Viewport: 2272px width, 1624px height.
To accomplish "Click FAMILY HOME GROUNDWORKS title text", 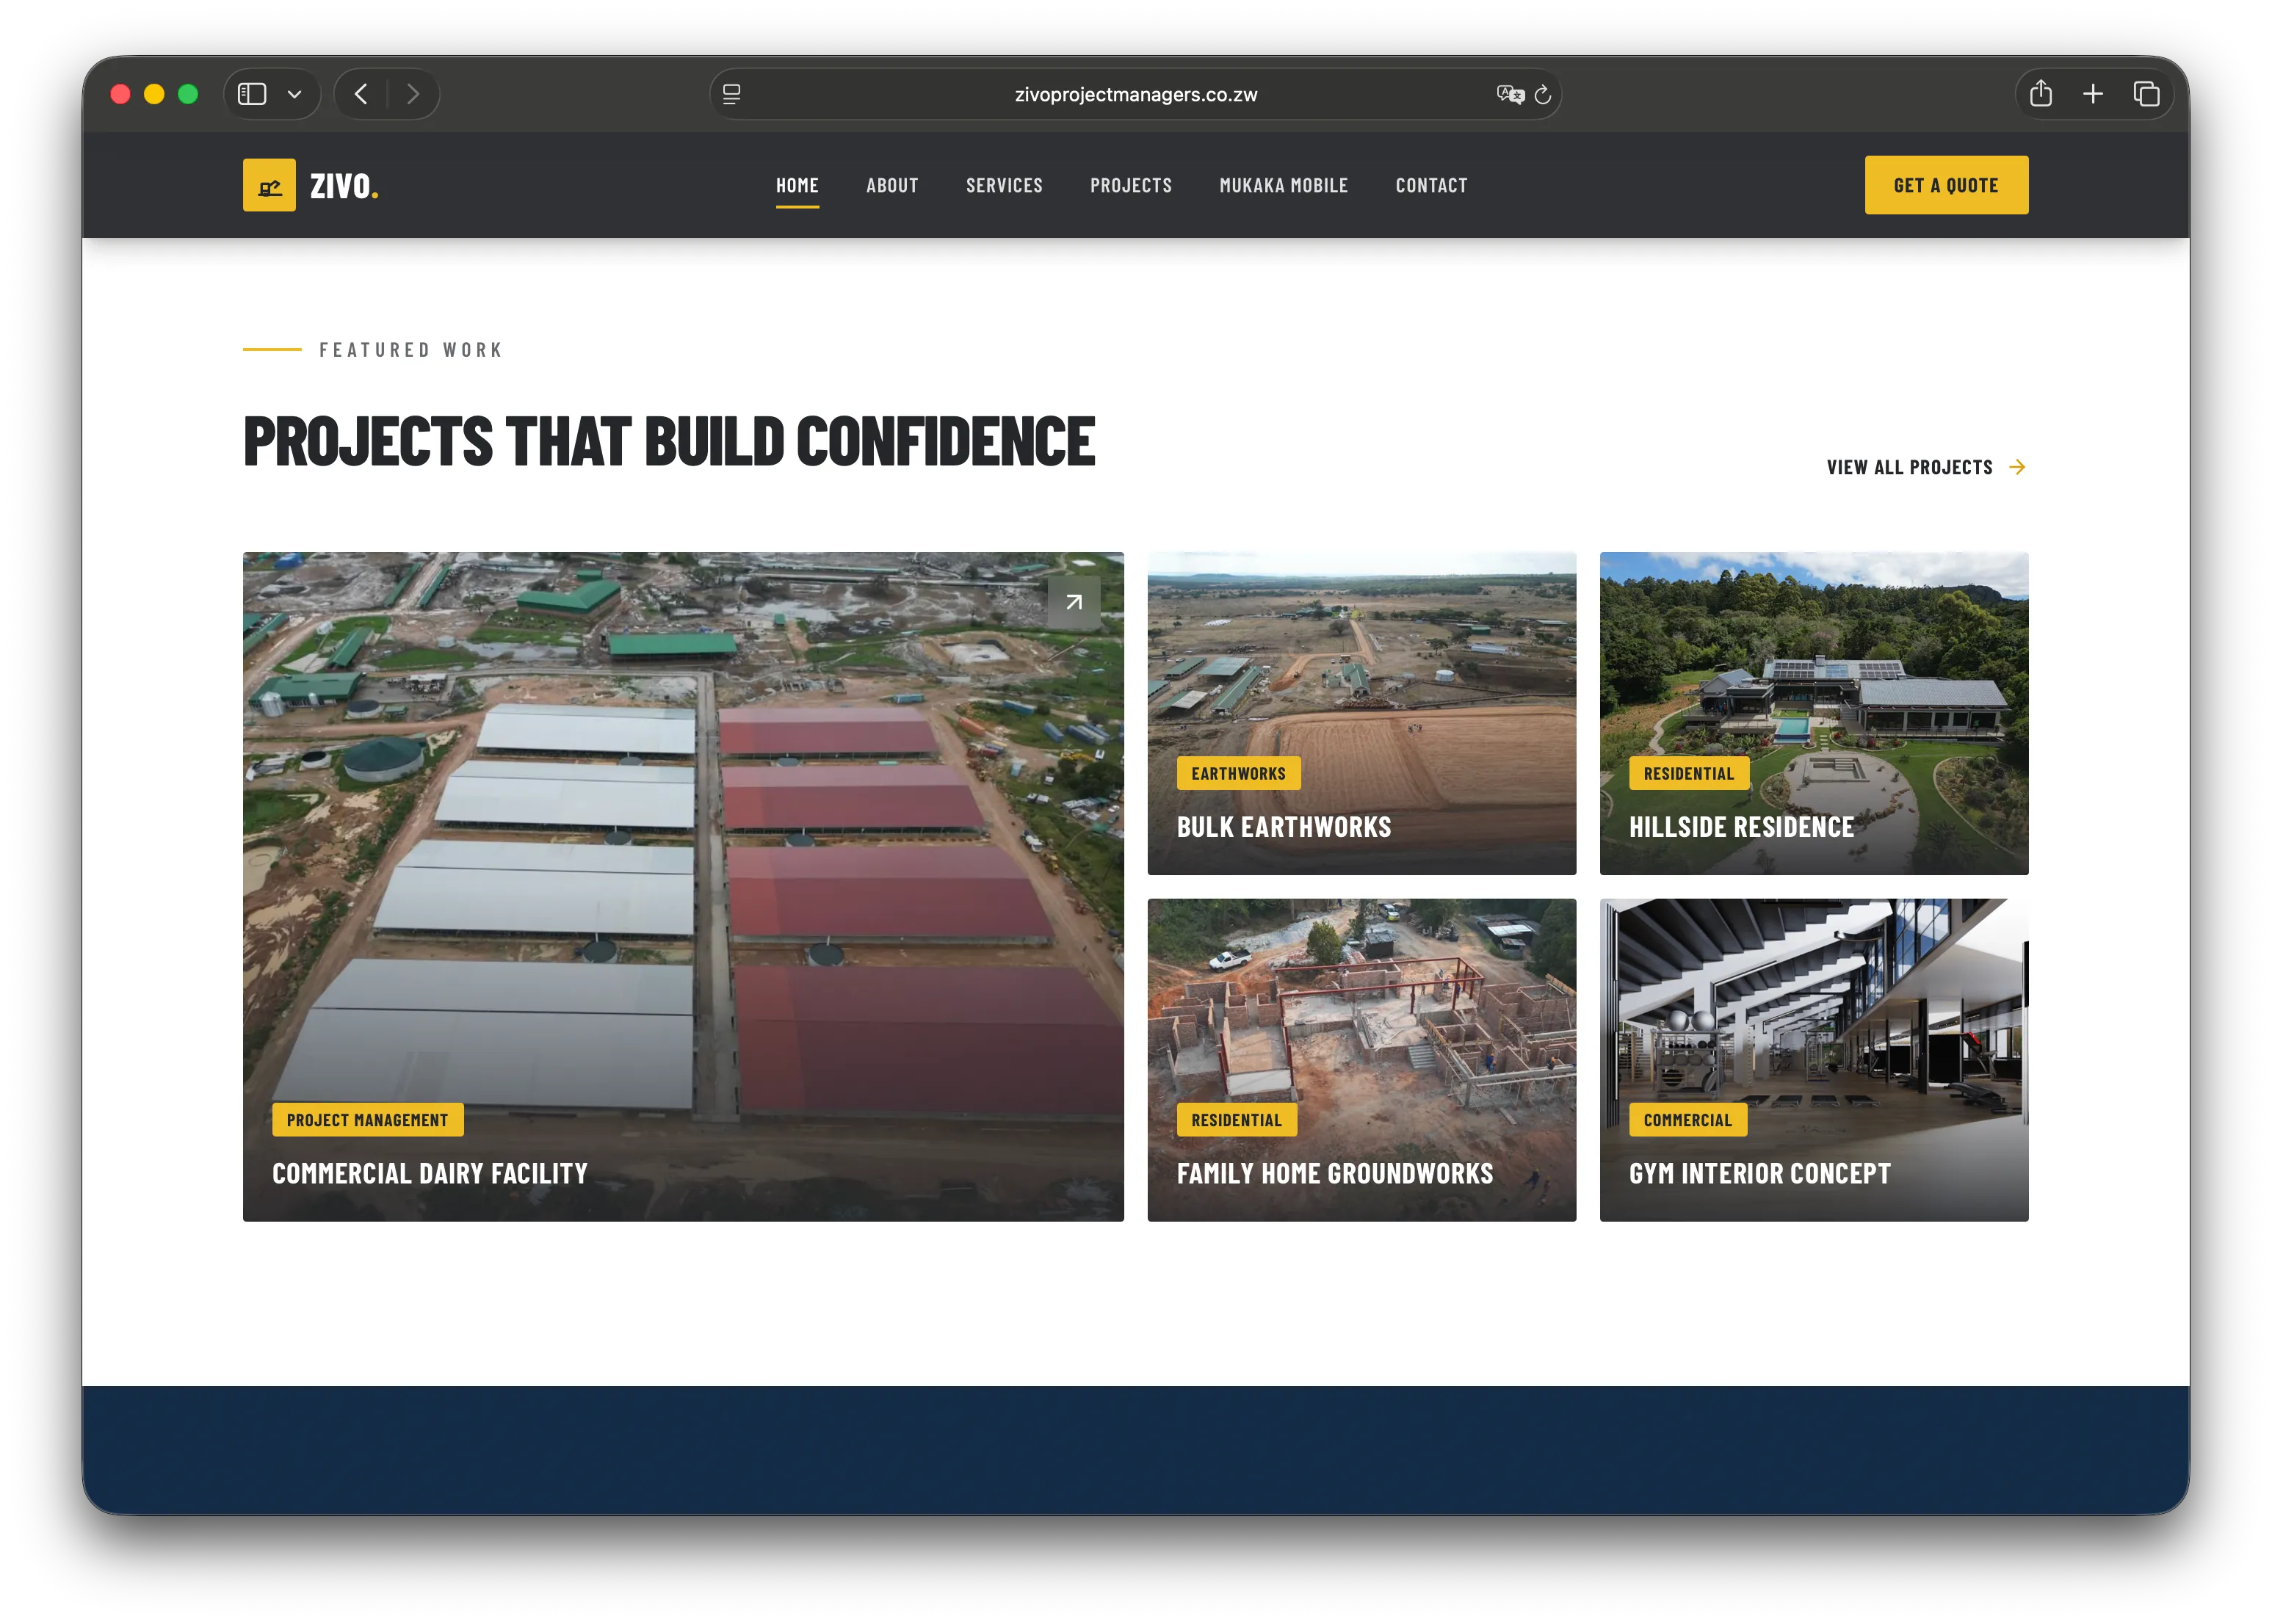I will coord(1334,1173).
